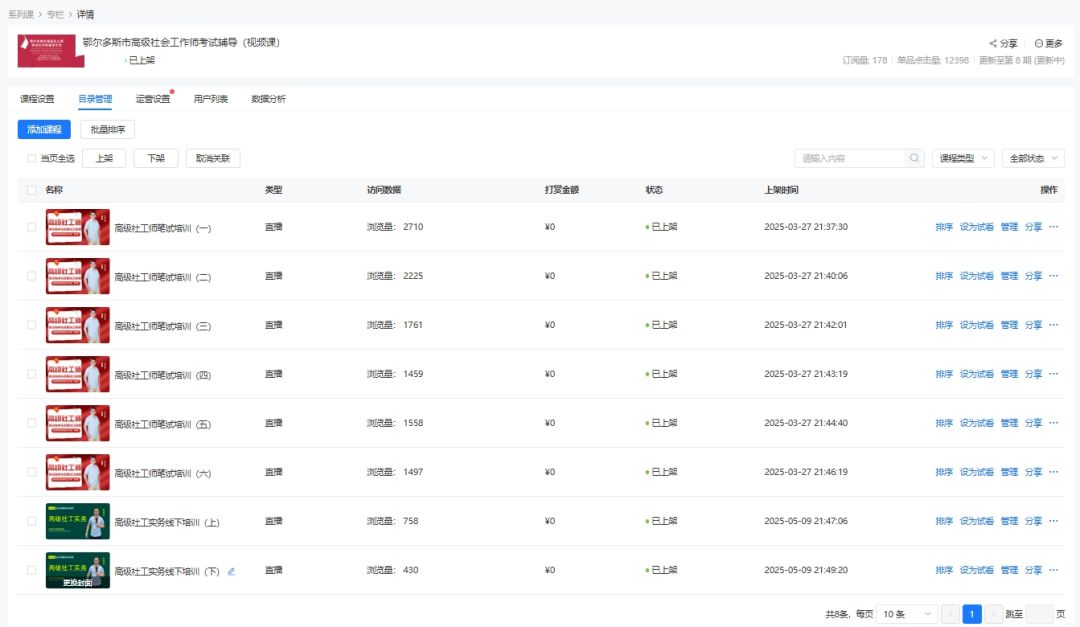Screen dimensions: 1080x627
Task: Click 设为试看 link for 高级社工师笔试培训（三）
Action: click(976, 325)
